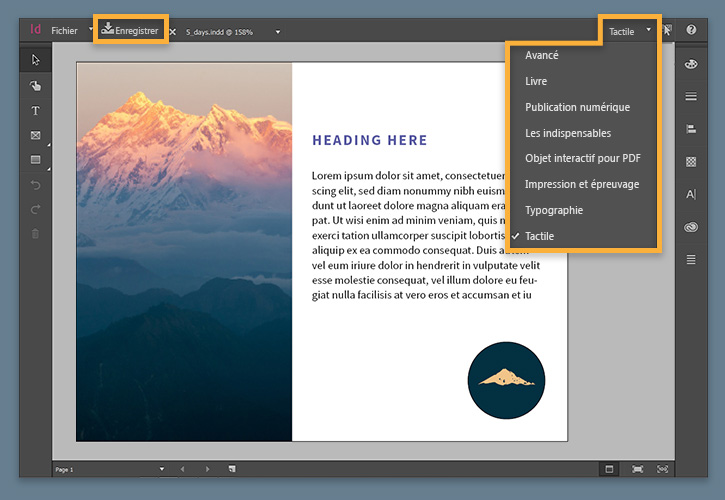Select the Selection arrow tool
The image size is (725, 500).
coord(36,60)
